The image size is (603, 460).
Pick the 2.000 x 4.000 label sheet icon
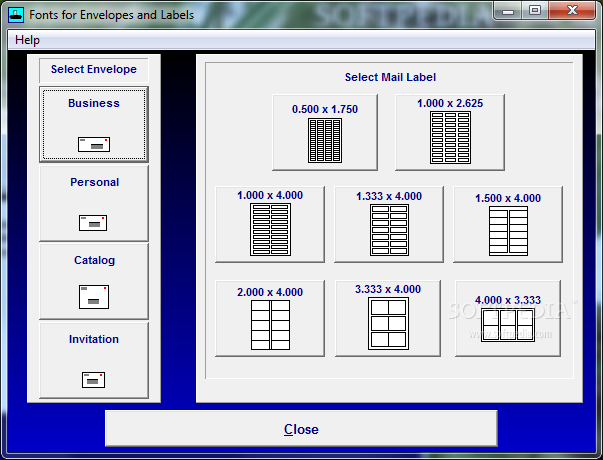coord(270,325)
